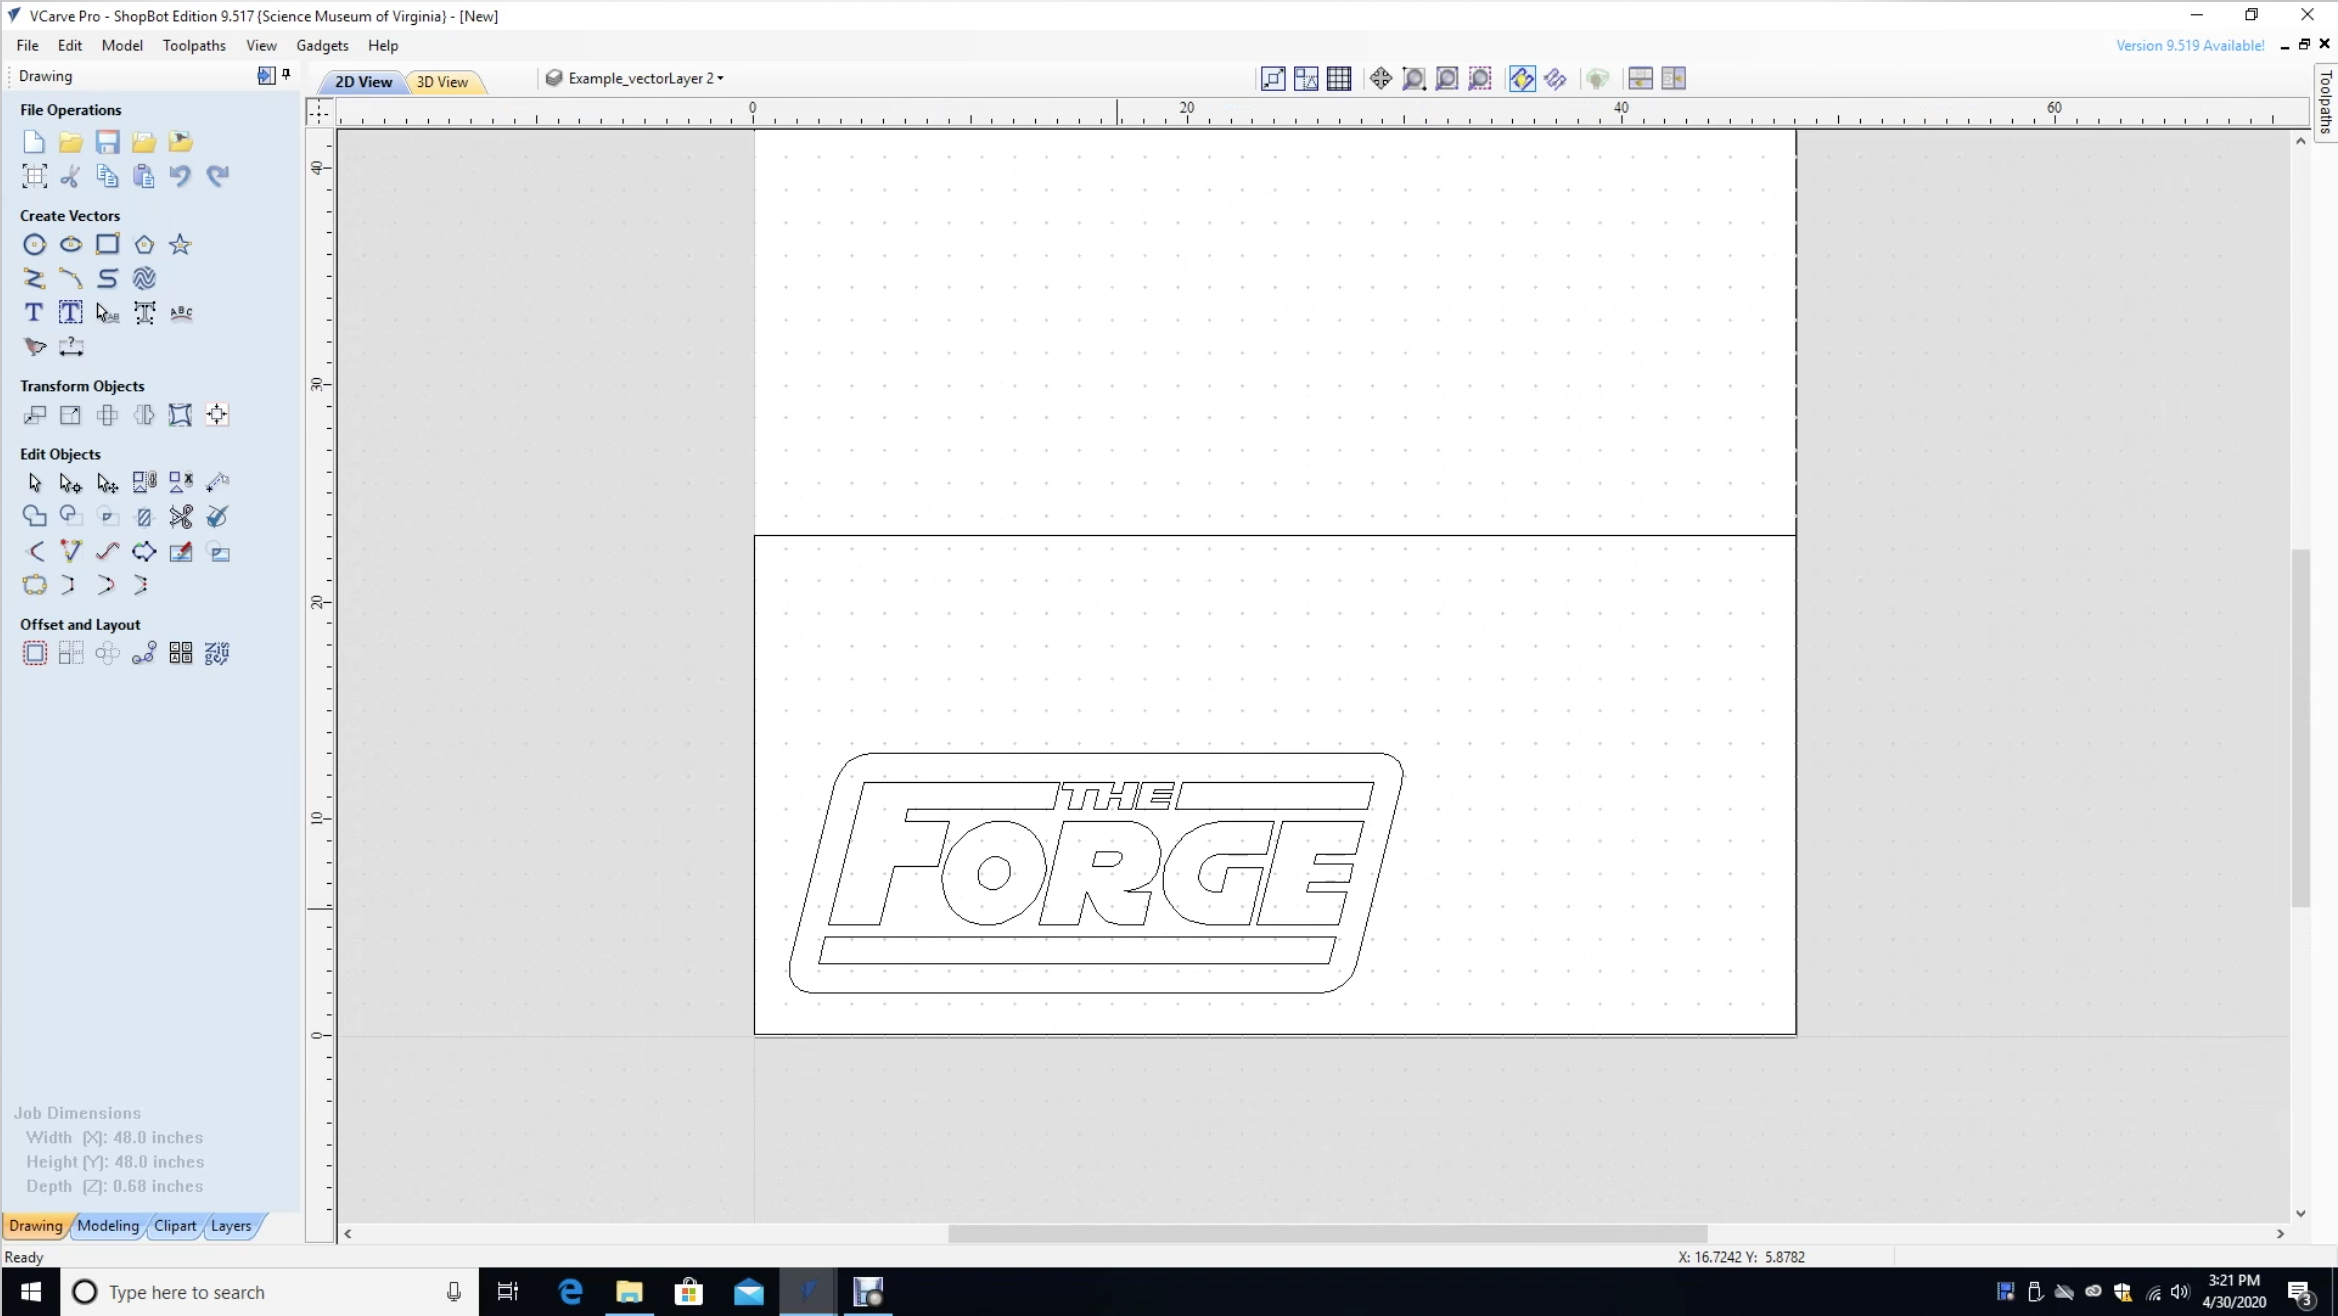Select the Node Editing tool
This screenshot has width=2338, height=1316.
tap(70, 482)
